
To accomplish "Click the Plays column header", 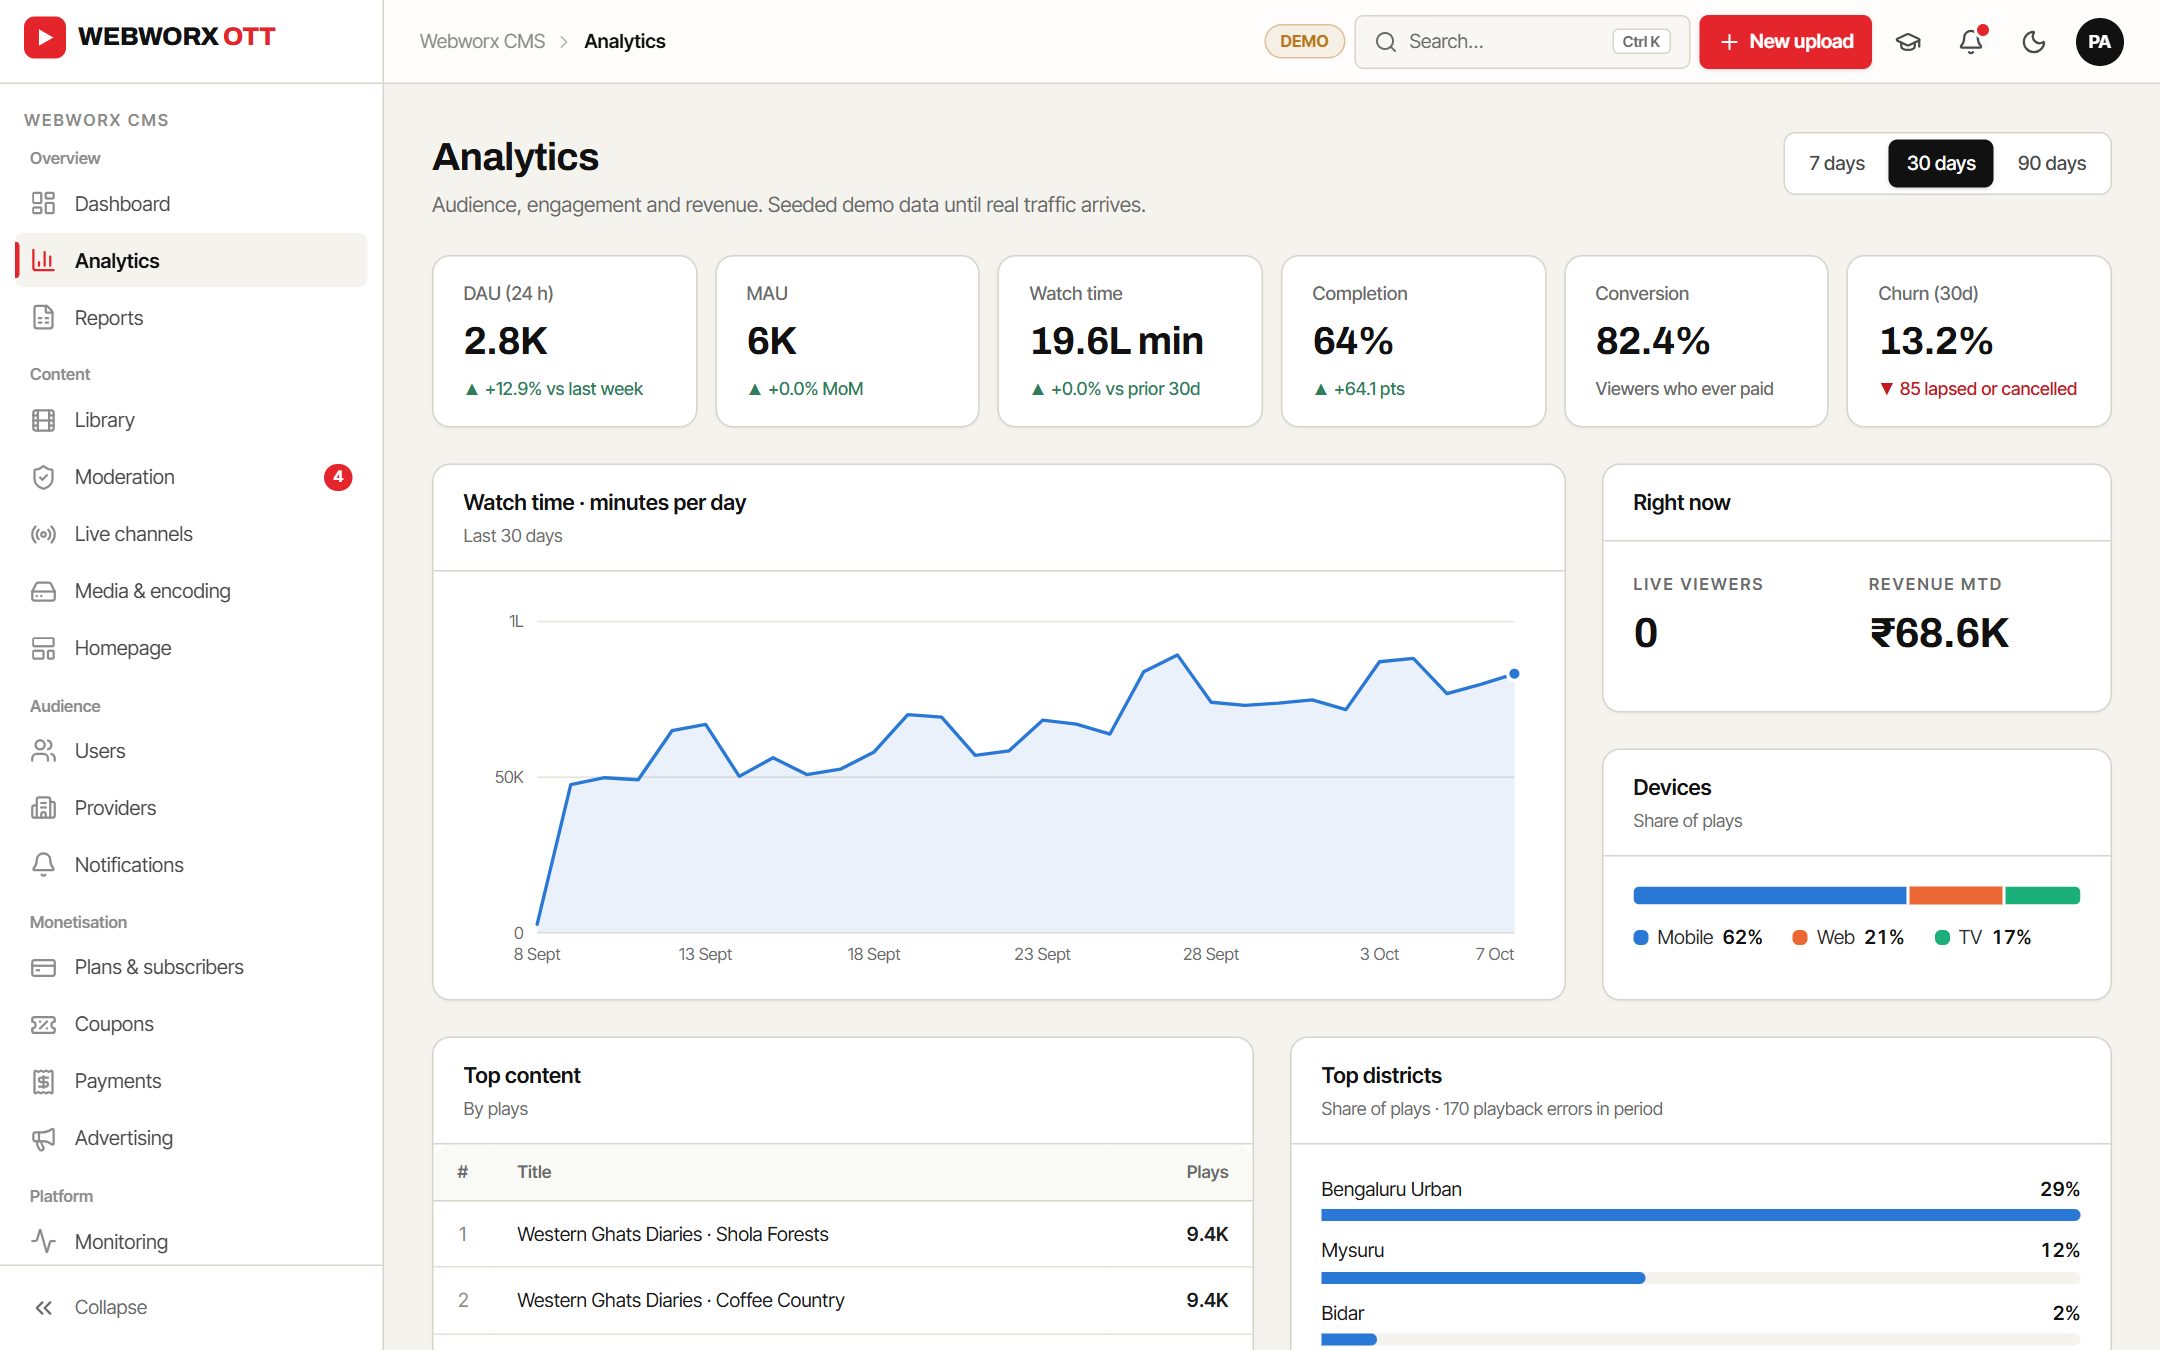I will coord(1207,1172).
